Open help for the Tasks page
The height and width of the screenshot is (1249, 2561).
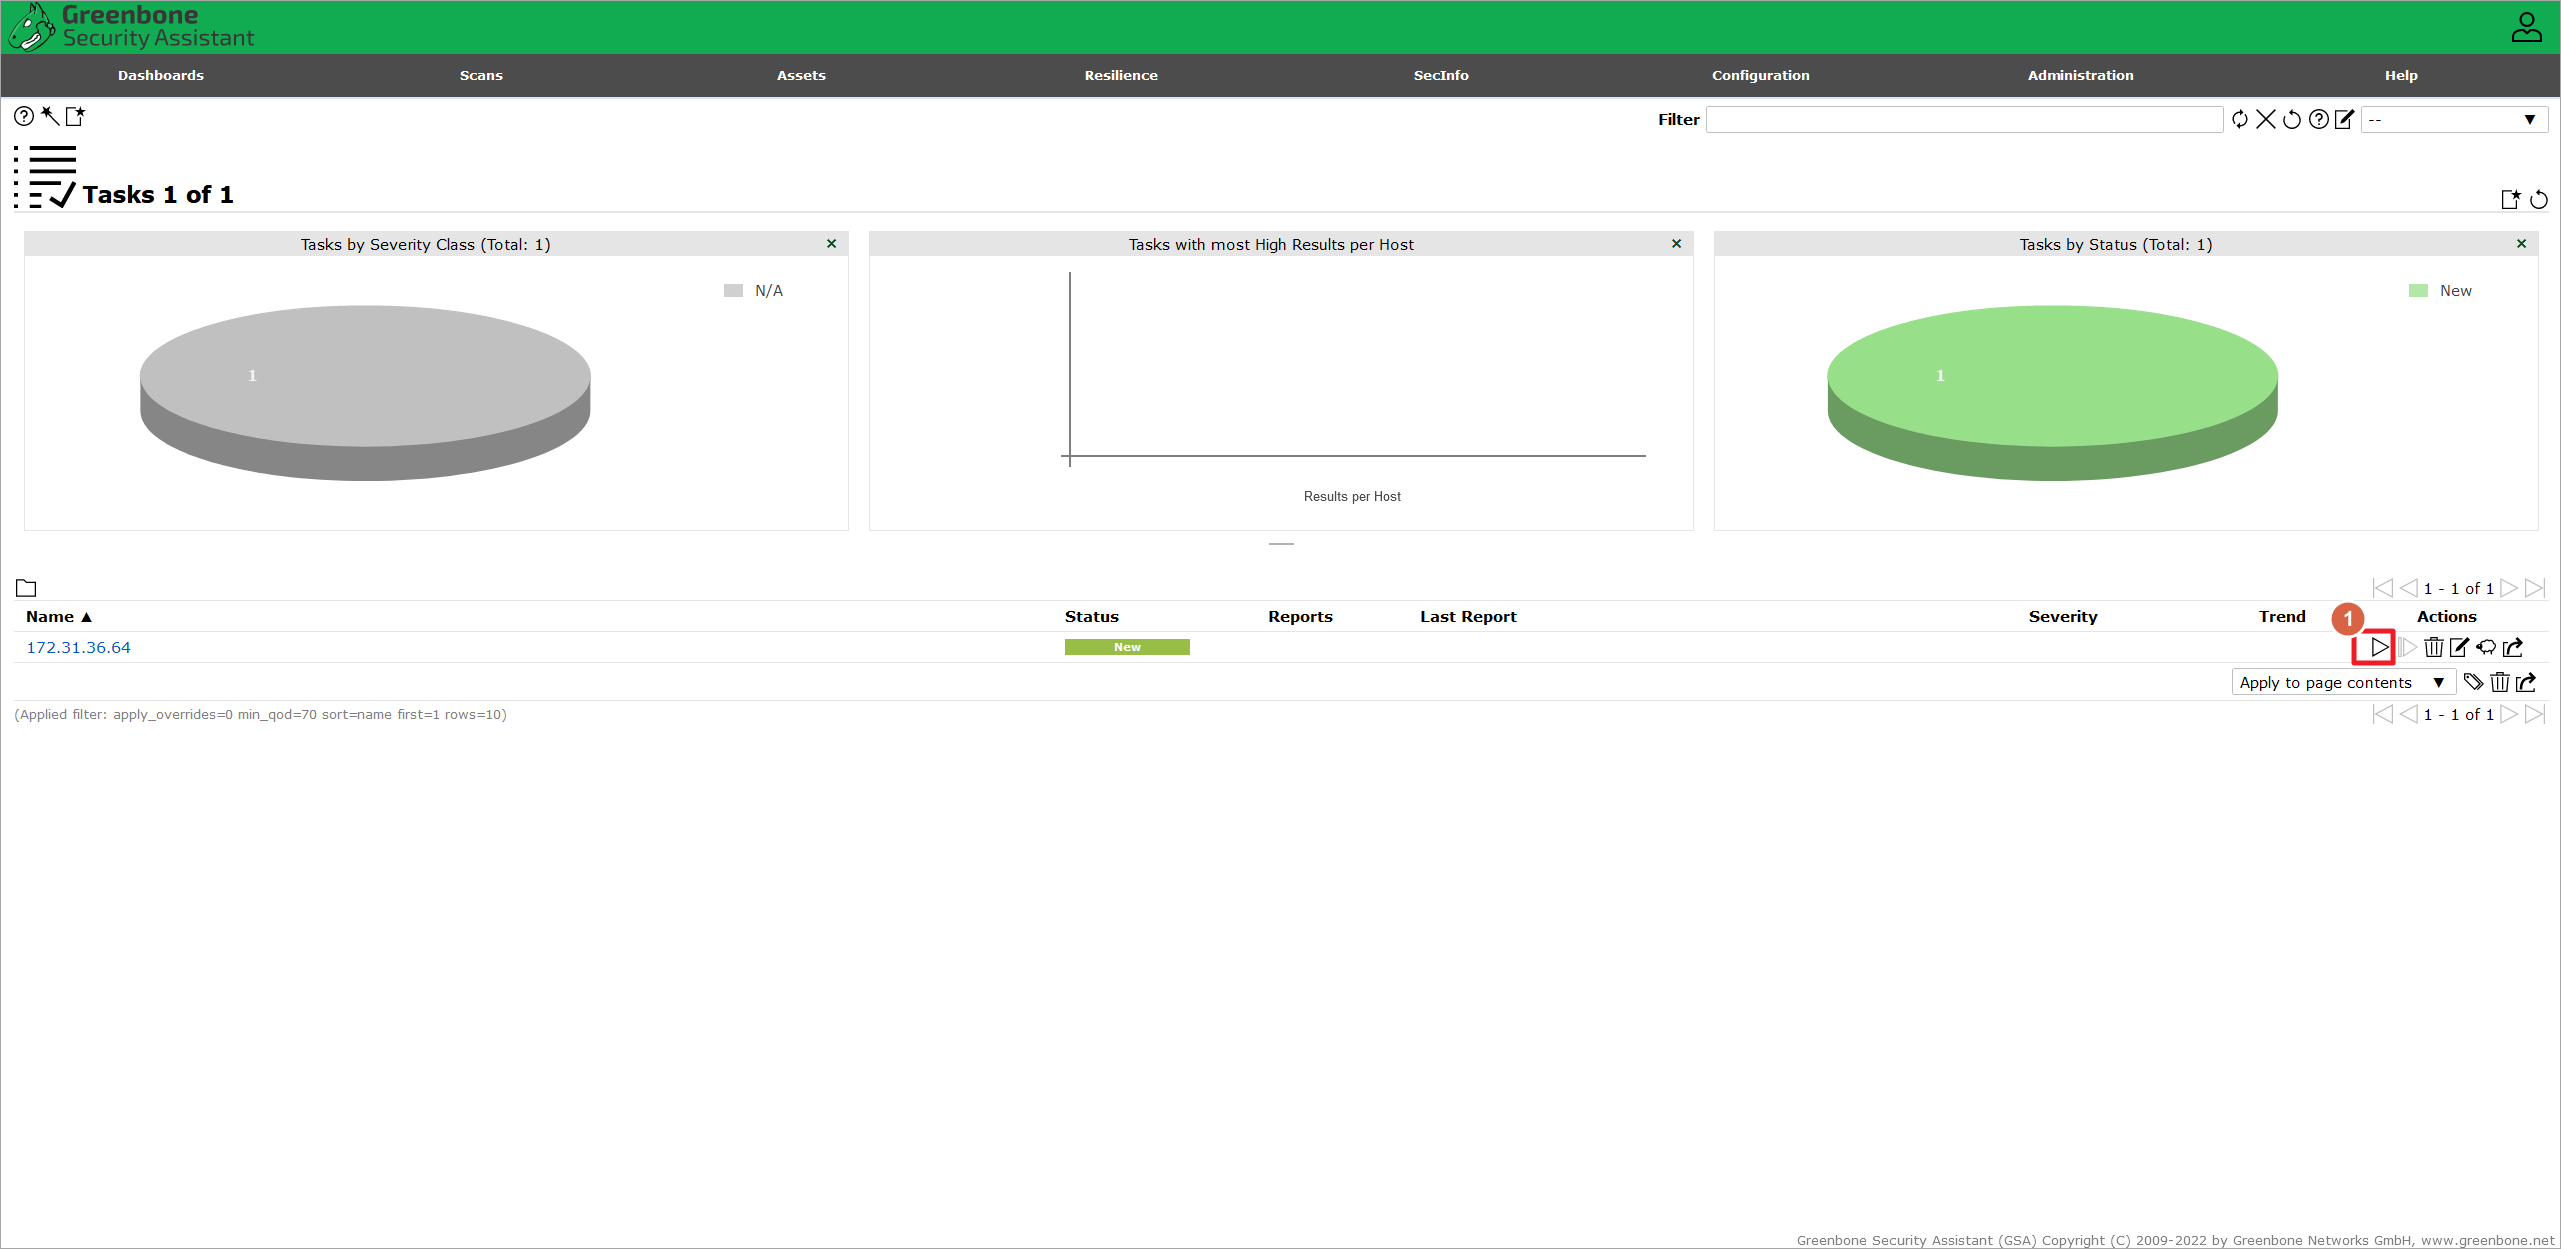coord(24,117)
